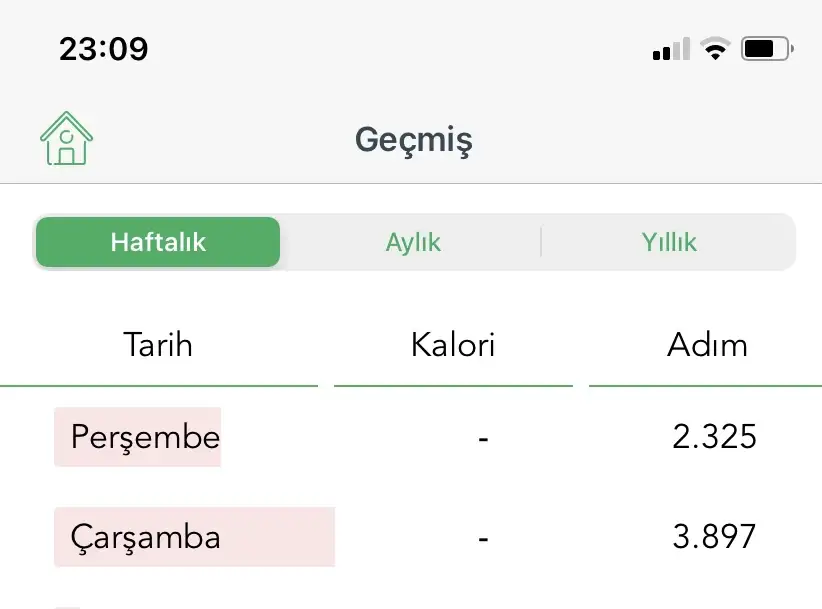
Task: Tap the 23:09 status bar clock
Action: coord(103,49)
